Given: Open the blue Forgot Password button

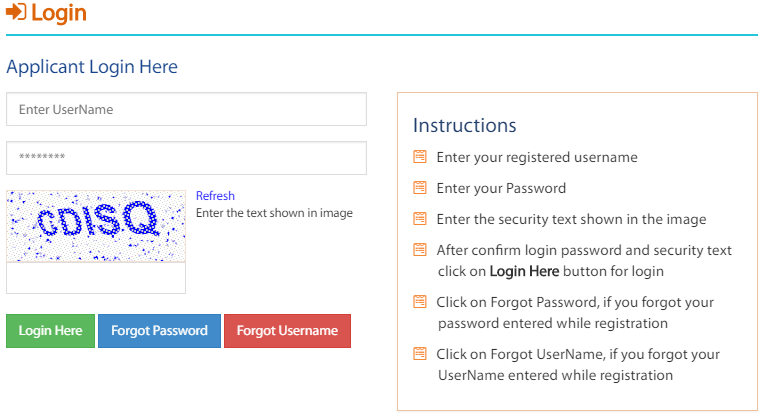Looking at the screenshot, I should [160, 331].
